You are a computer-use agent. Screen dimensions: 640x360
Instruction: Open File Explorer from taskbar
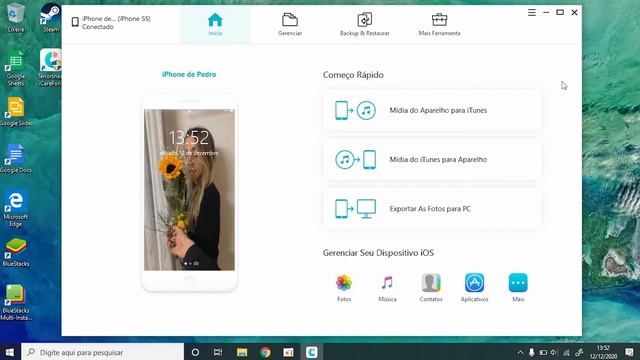tap(242, 352)
